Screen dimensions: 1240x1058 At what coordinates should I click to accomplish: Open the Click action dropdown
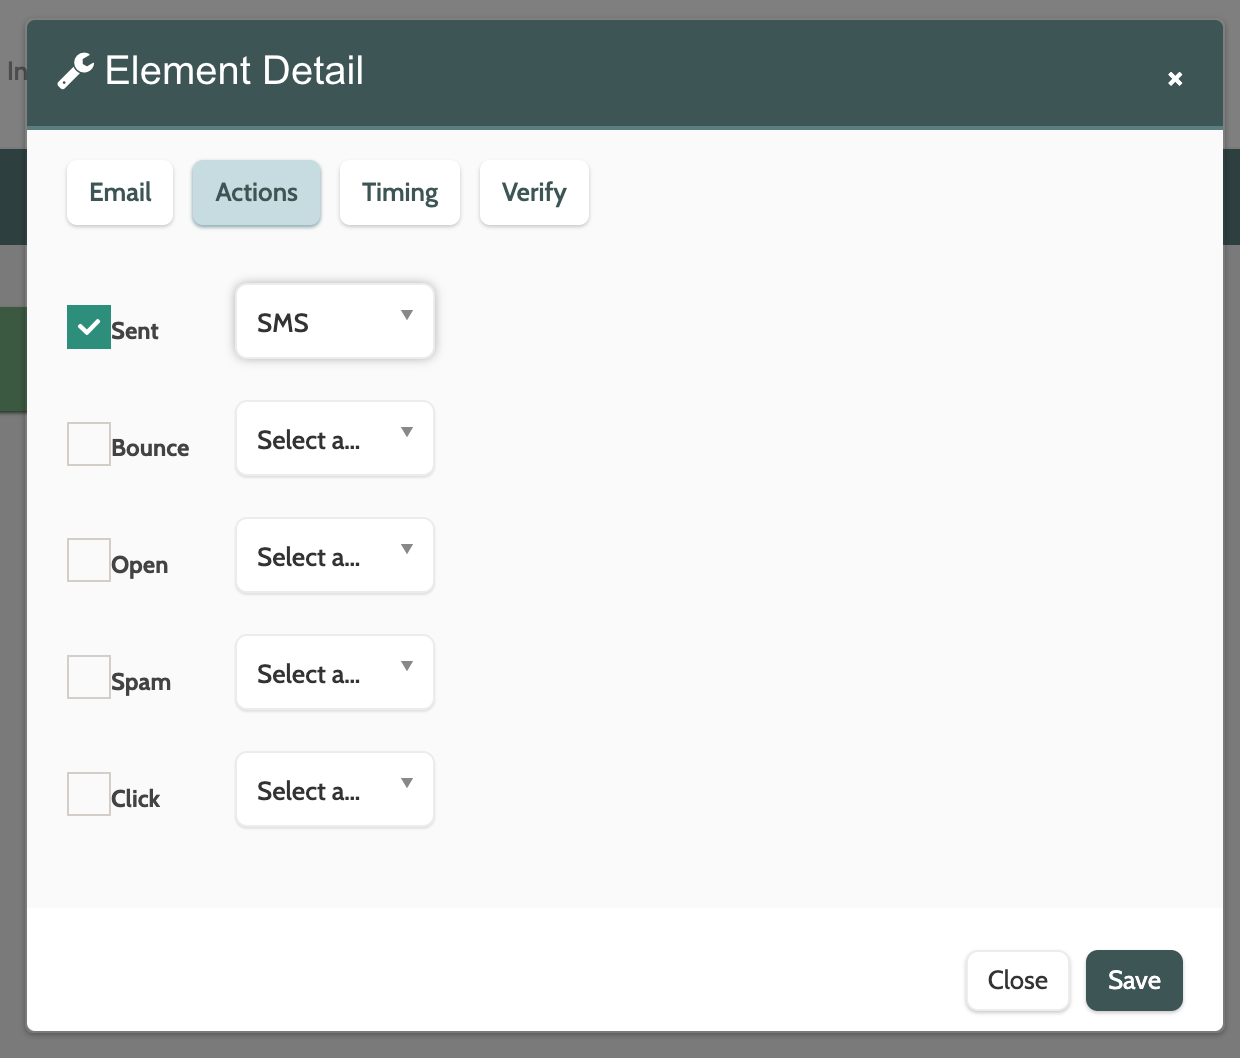tap(335, 790)
